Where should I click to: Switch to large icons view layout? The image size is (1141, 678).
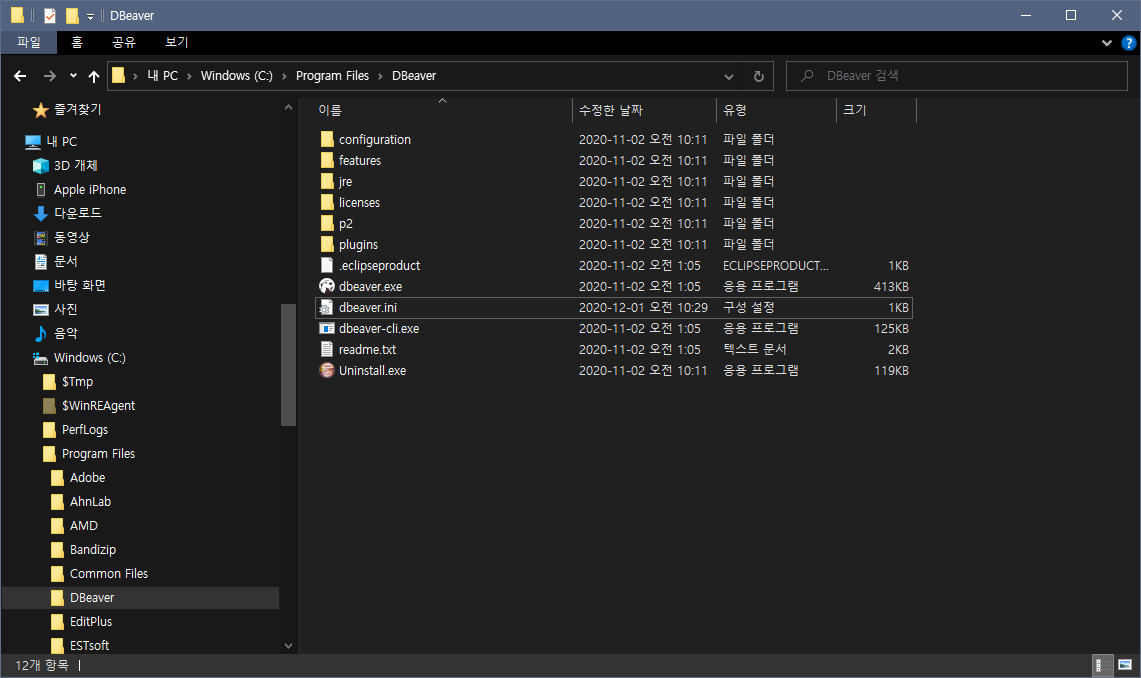[1125, 665]
